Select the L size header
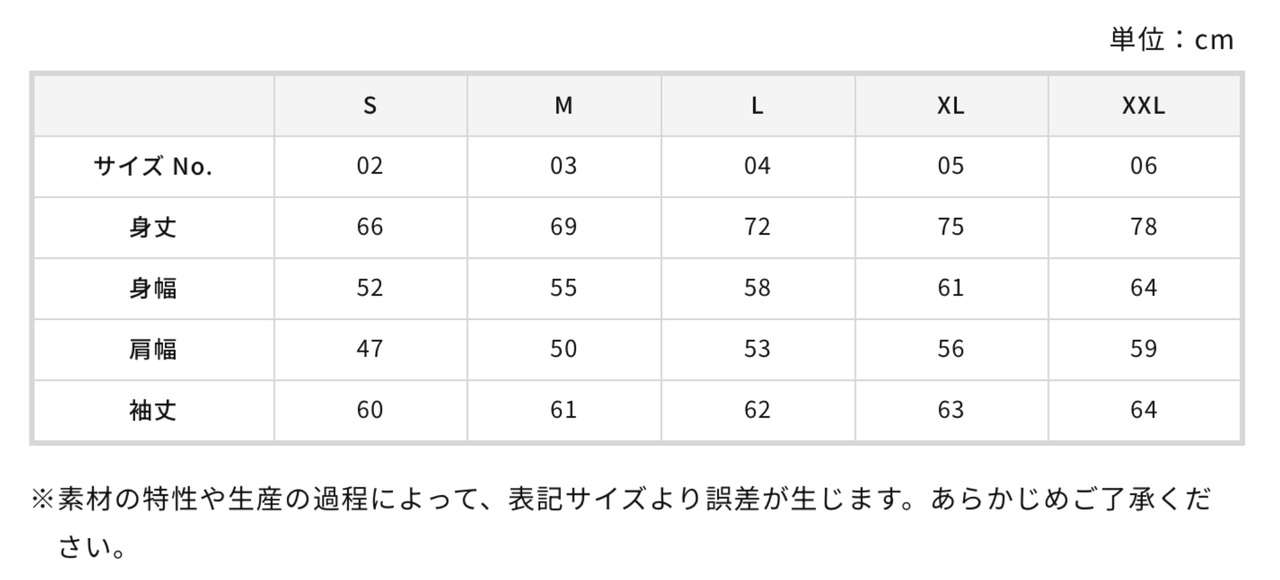This screenshot has height=580, width=1280. tap(757, 106)
